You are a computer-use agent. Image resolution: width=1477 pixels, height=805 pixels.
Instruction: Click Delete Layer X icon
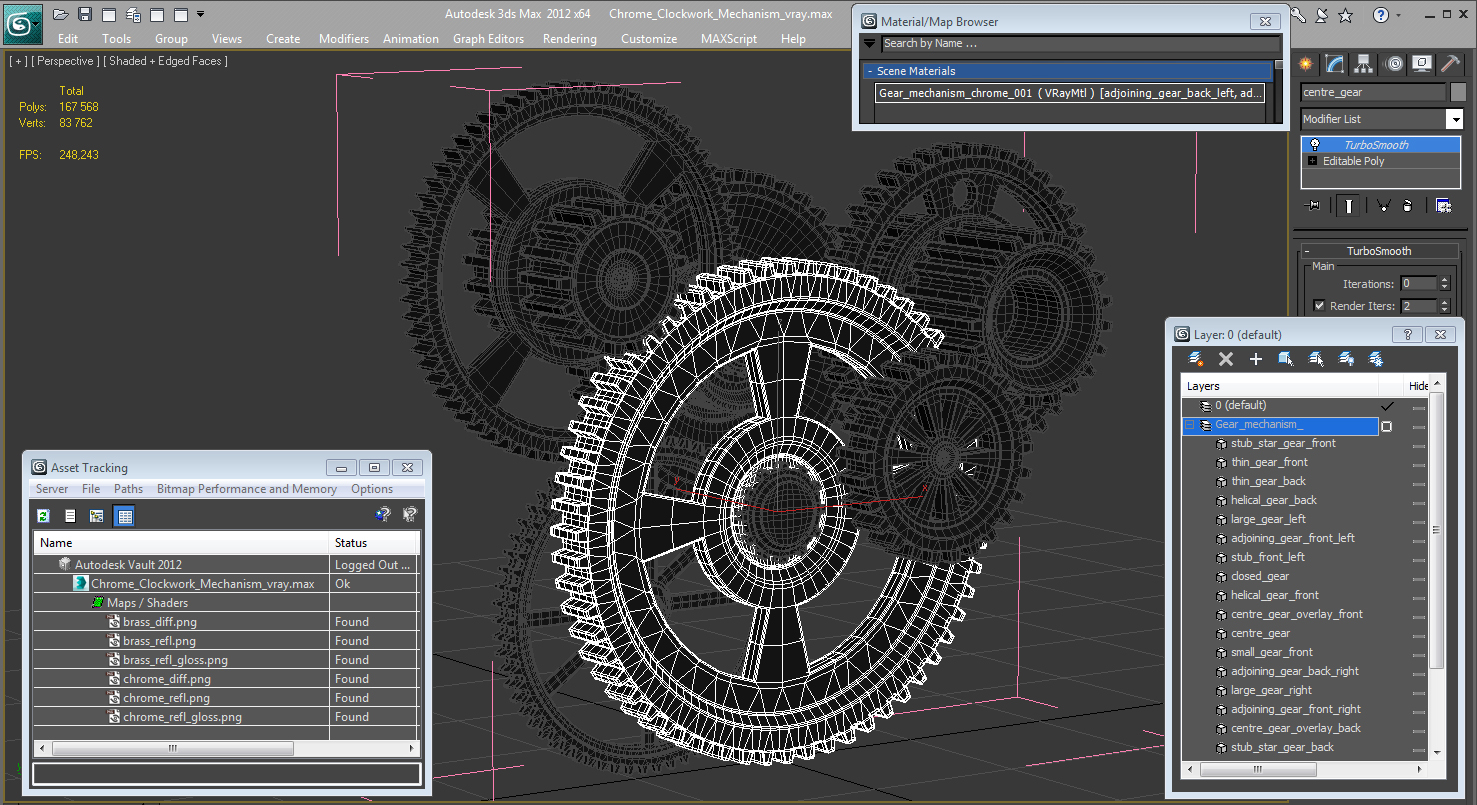(1226, 359)
